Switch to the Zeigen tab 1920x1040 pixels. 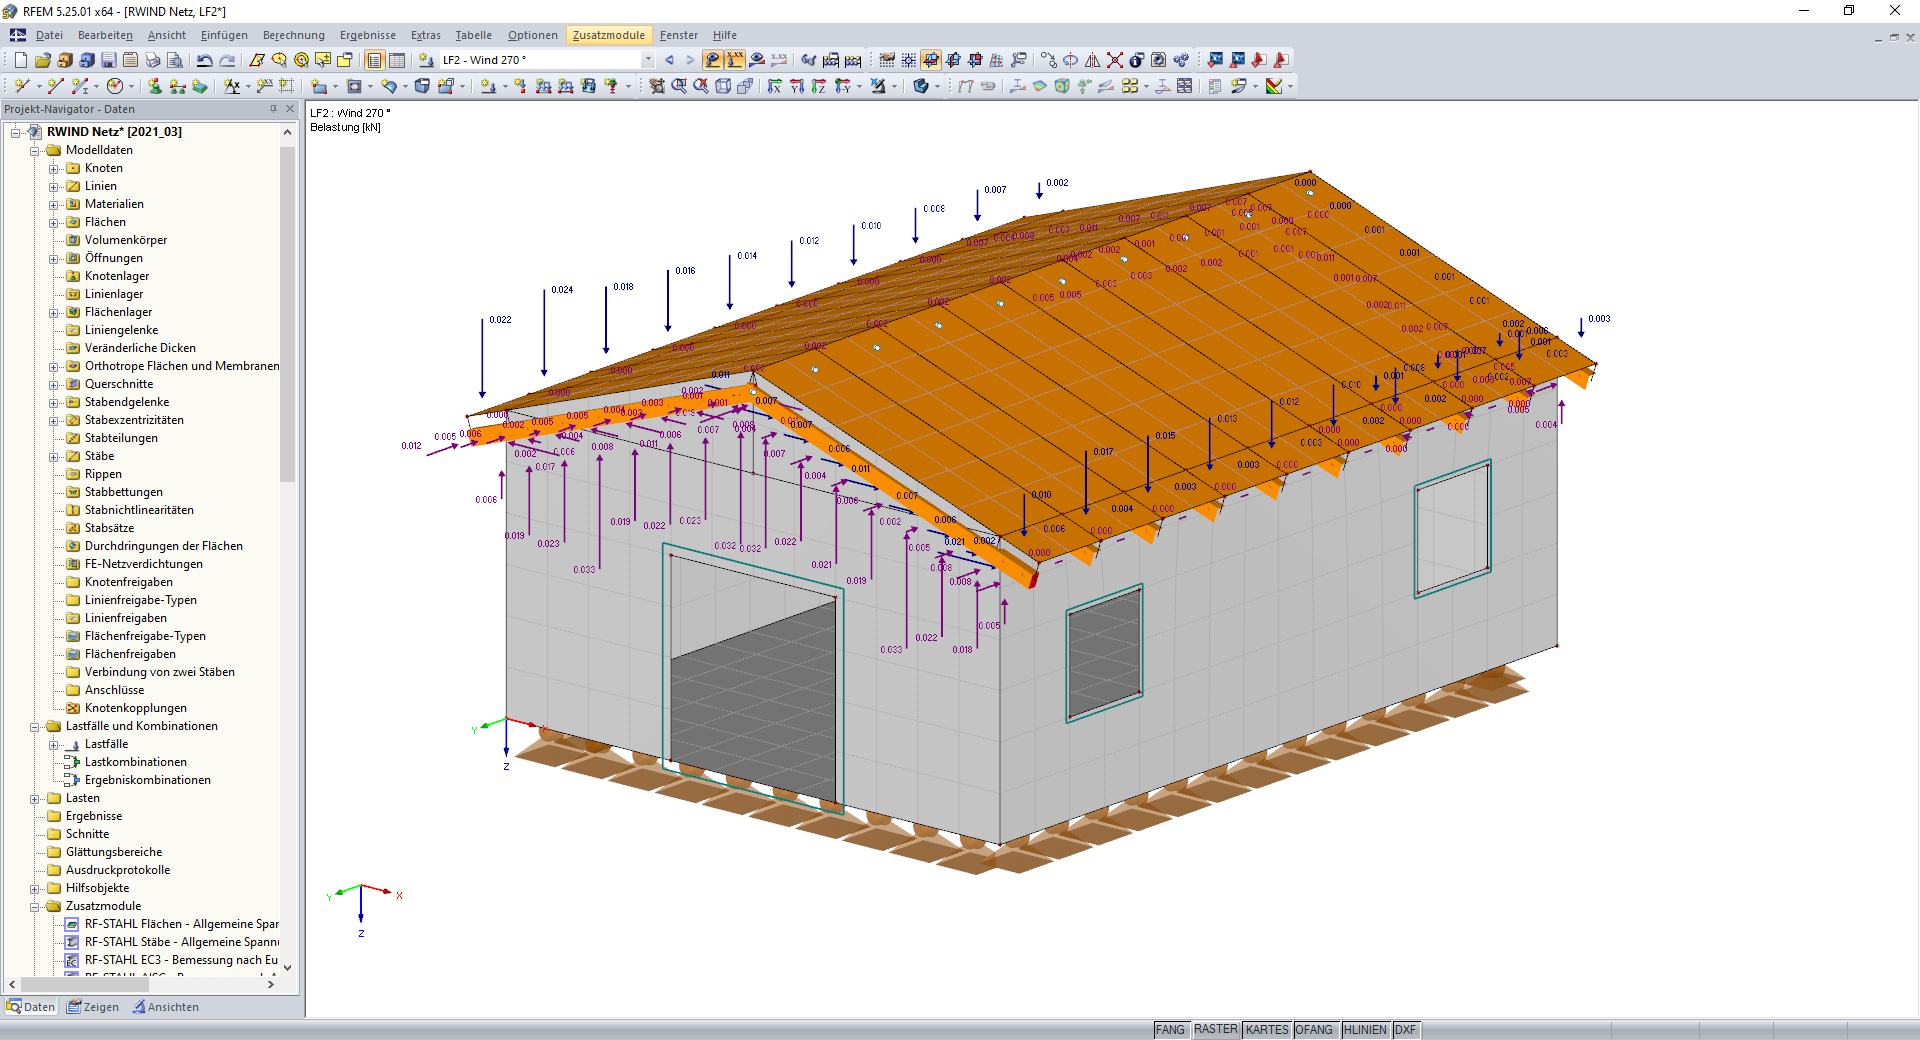point(94,1007)
